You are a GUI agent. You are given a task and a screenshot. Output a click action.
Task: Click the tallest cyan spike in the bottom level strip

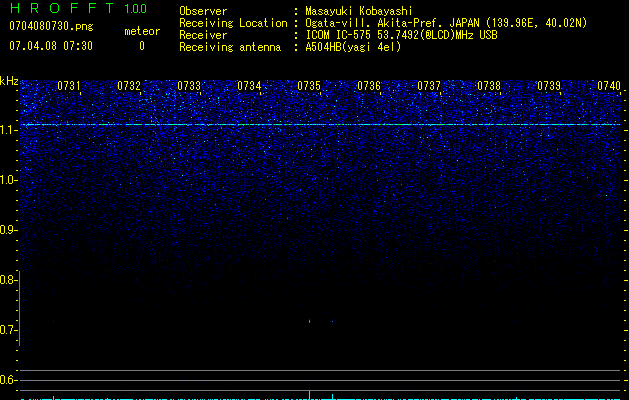click(309, 394)
